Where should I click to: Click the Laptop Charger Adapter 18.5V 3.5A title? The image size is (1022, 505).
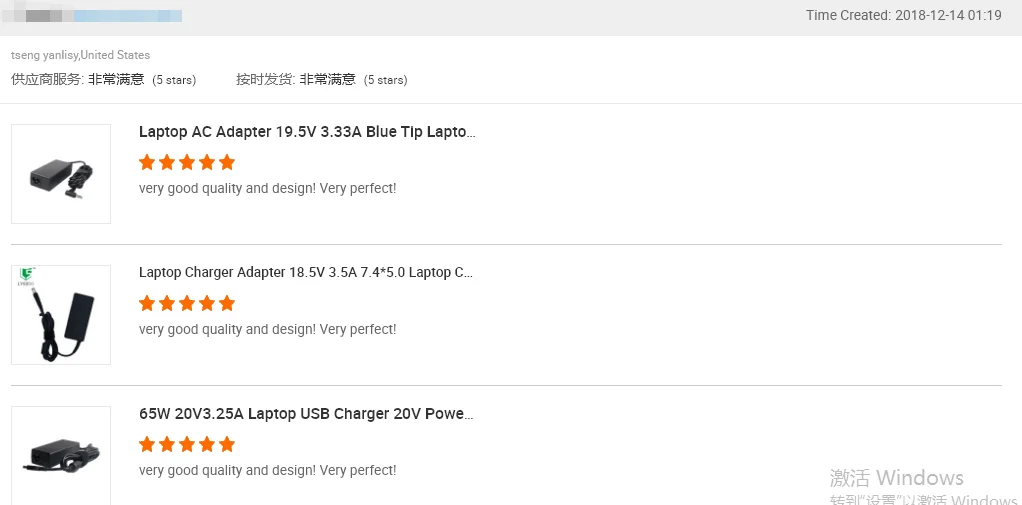point(306,272)
